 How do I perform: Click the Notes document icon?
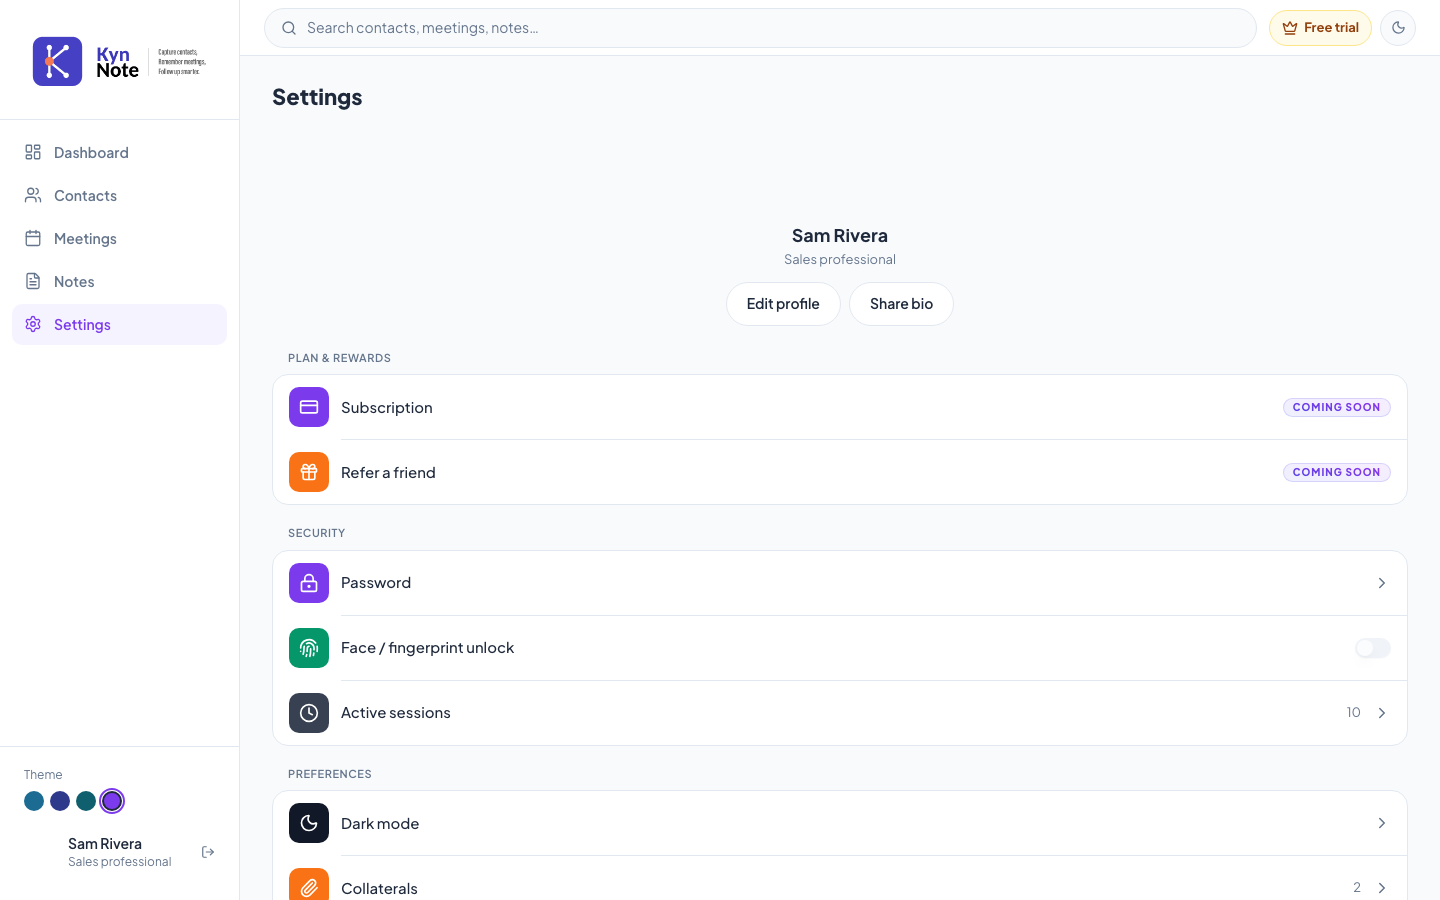coord(33,281)
